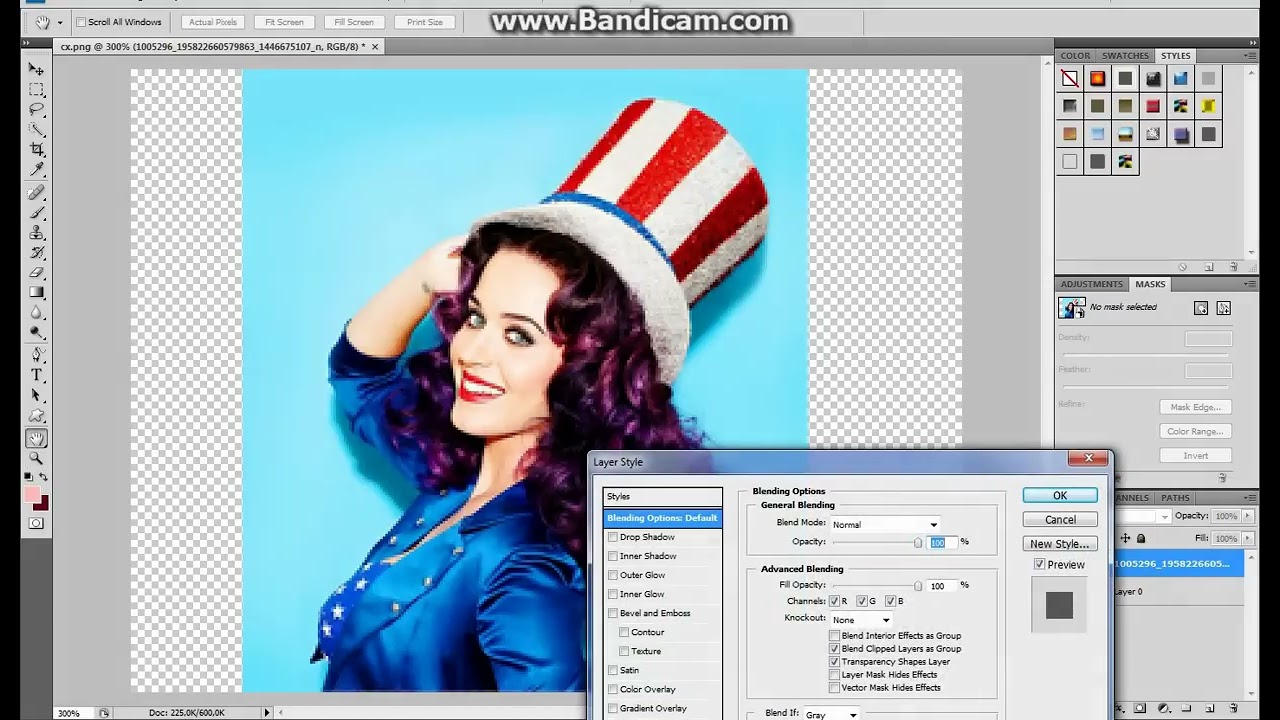Image resolution: width=1280 pixels, height=720 pixels.
Task: Check Layer Mask Hides Effects
Action: [834, 674]
